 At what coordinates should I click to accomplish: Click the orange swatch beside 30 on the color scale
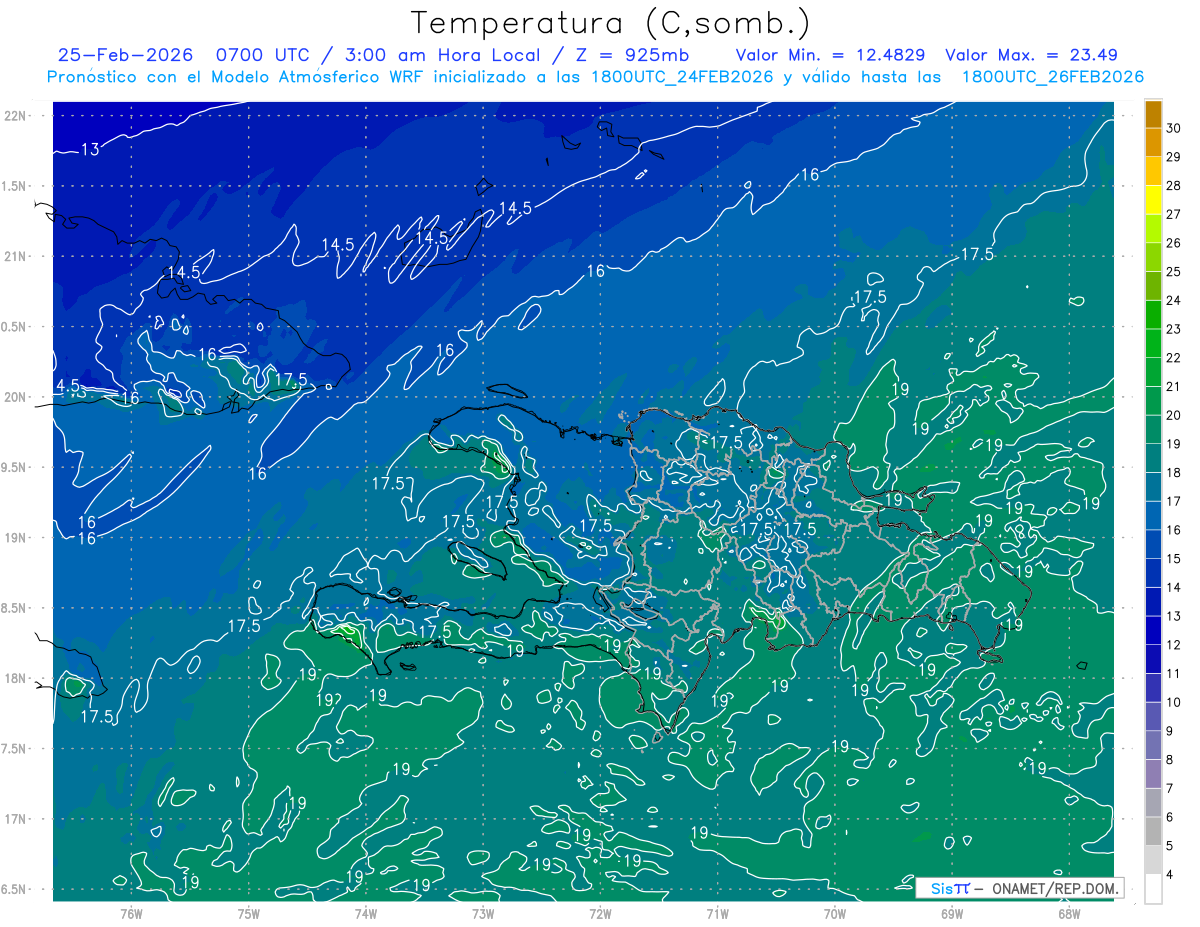1153,115
